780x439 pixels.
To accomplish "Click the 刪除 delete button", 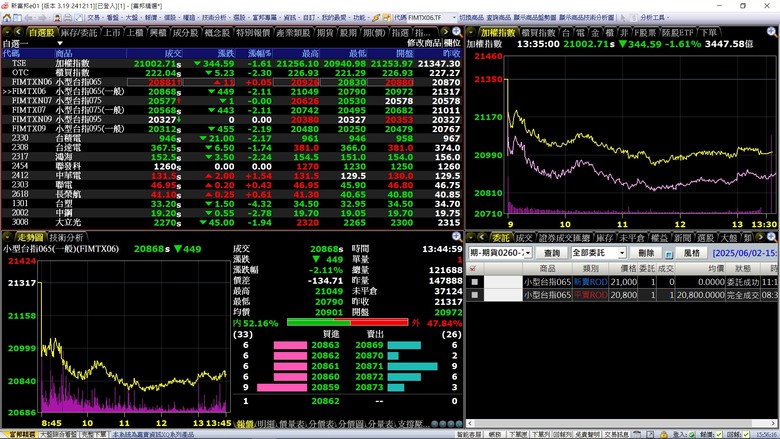I will [x=646, y=253].
